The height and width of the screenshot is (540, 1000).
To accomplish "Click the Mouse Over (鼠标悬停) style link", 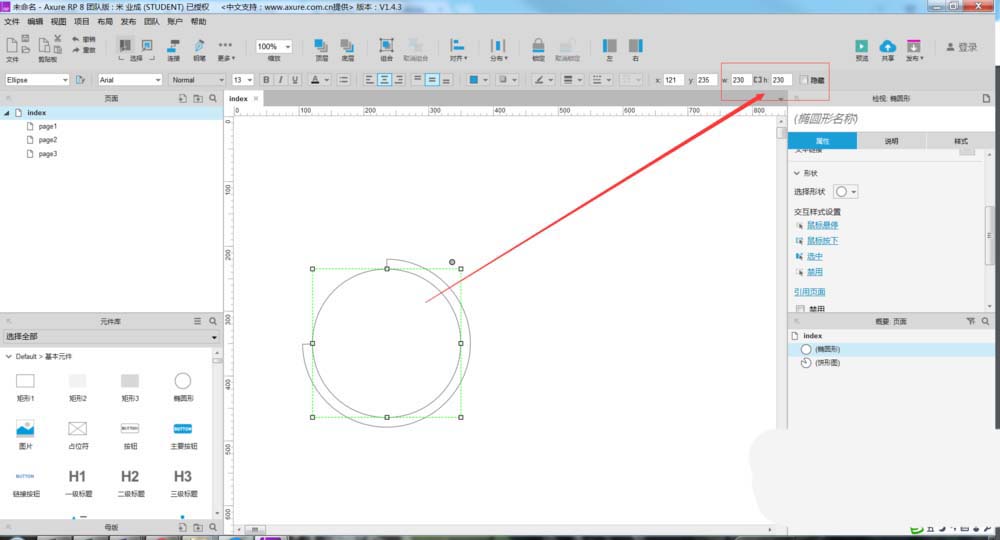I will pos(822,225).
